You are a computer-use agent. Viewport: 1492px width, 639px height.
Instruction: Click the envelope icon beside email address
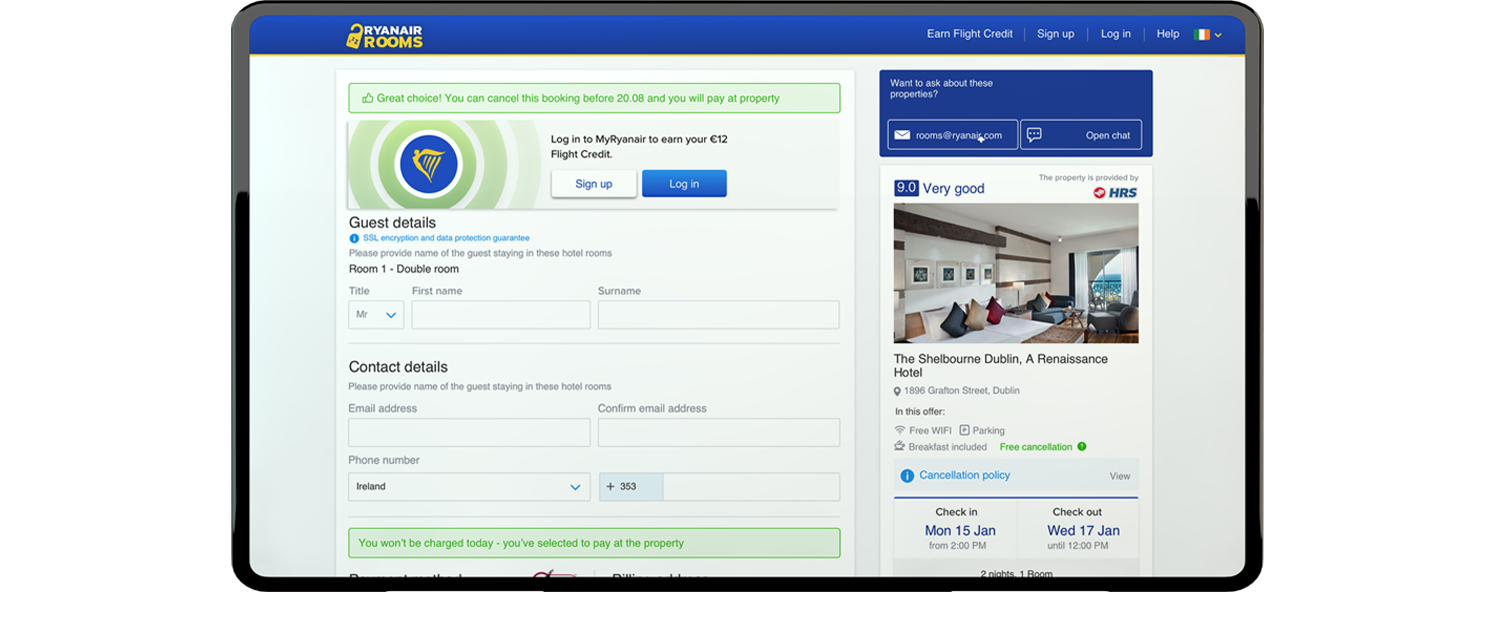902,135
